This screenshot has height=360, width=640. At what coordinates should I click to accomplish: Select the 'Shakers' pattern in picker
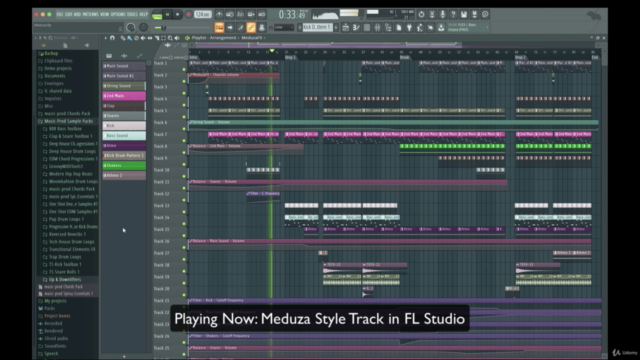124,165
